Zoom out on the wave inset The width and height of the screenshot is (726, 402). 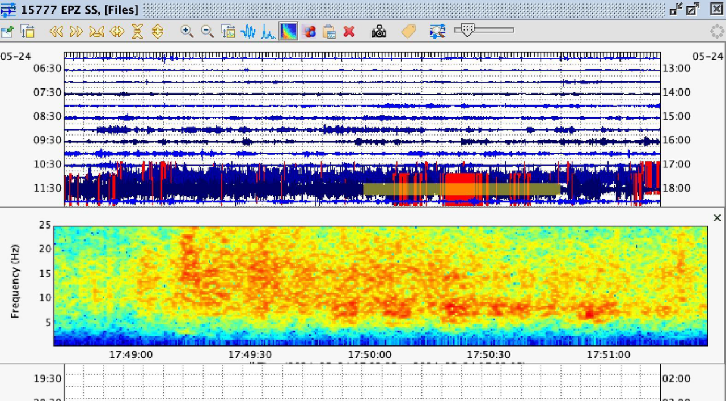(207, 31)
